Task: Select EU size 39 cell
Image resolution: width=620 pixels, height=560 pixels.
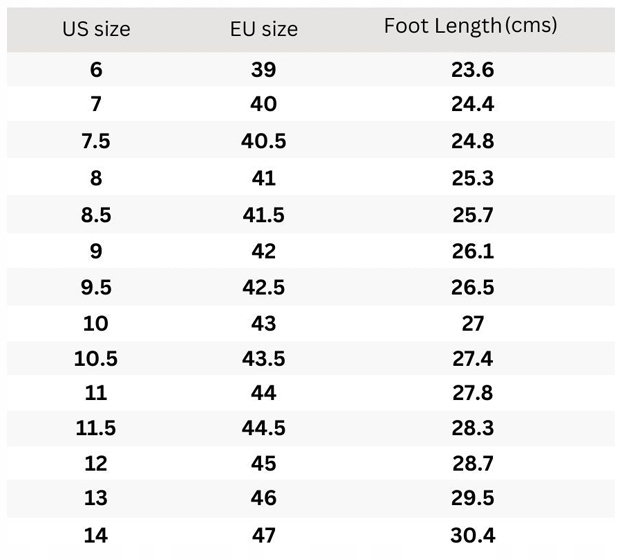Action: [x=263, y=70]
